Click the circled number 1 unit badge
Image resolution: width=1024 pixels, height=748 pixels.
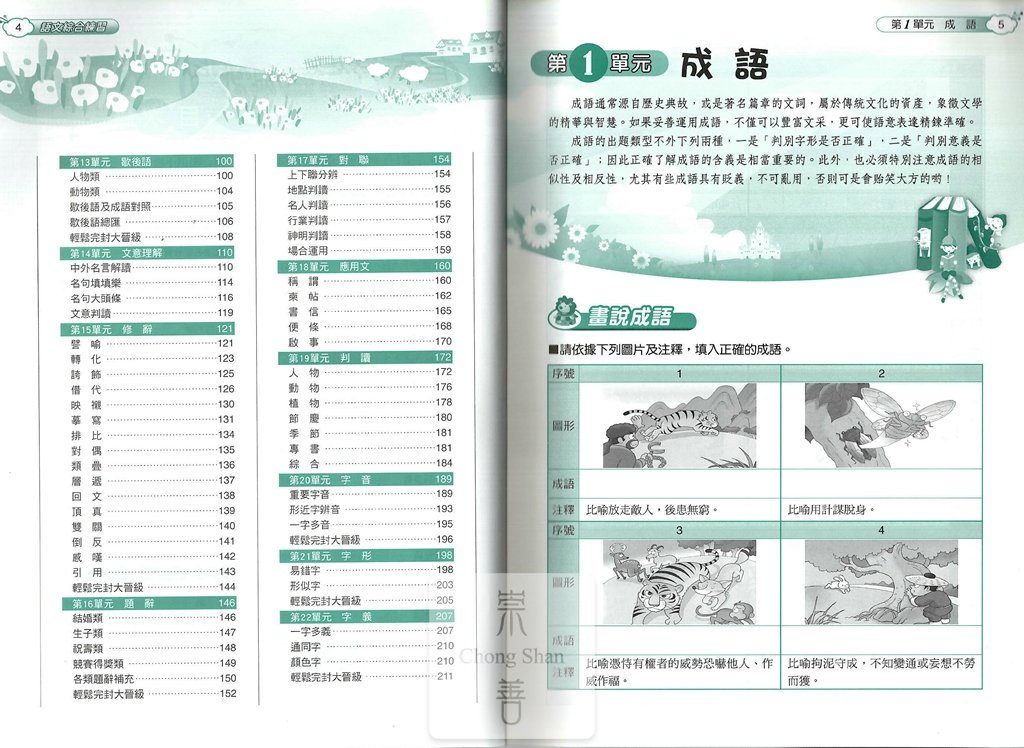coord(588,63)
